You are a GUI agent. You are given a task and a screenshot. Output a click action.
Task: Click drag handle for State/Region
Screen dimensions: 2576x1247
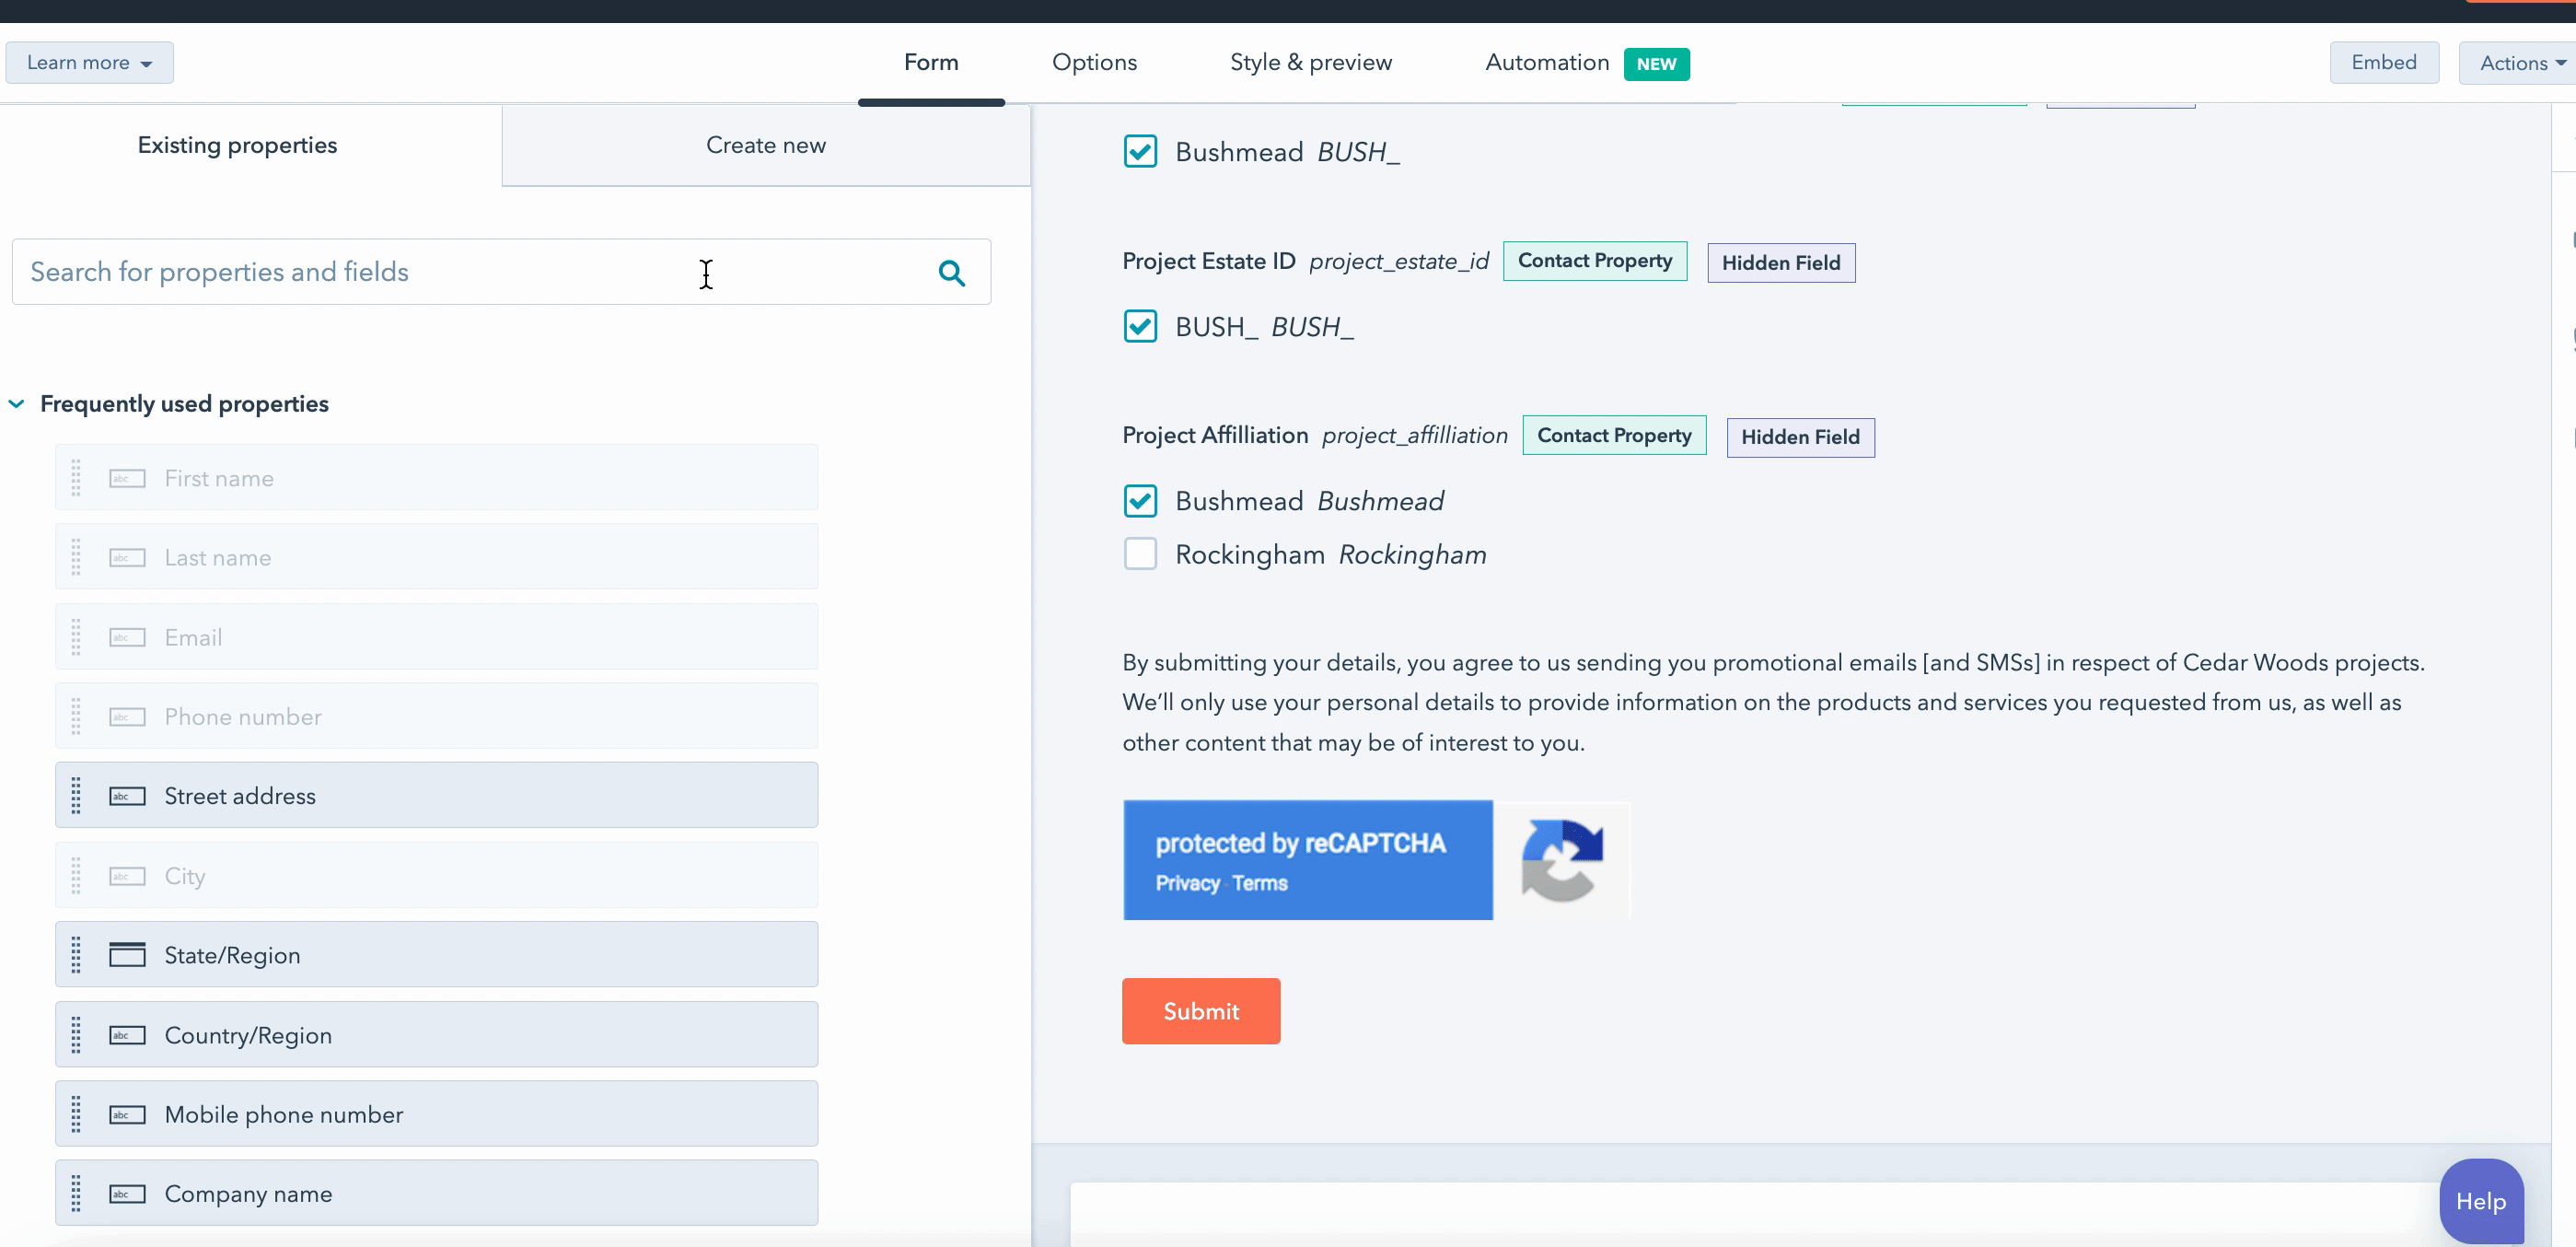click(76, 955)
